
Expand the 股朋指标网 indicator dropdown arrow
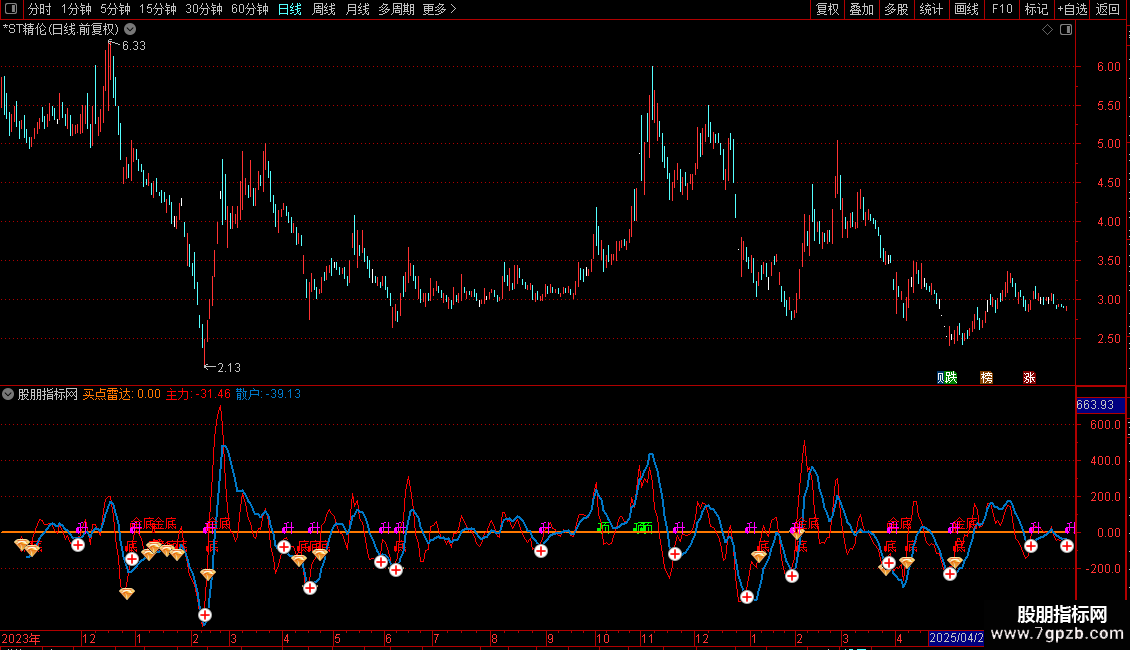9,394
